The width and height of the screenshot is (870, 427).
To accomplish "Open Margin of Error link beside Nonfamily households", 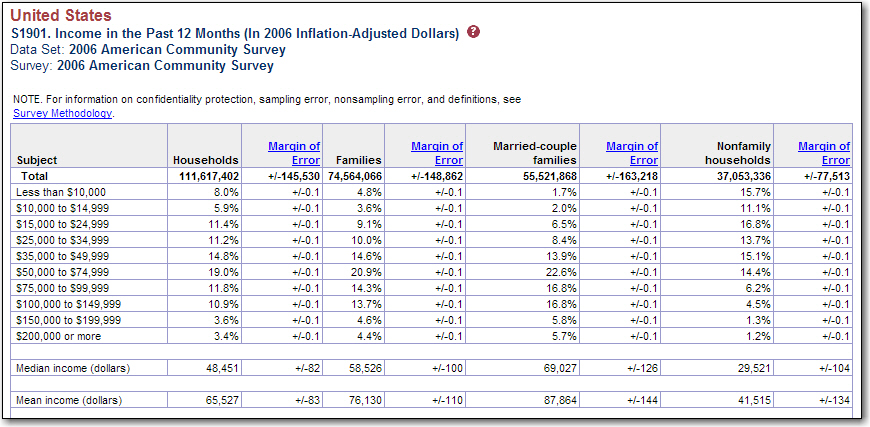I will 824,153.
